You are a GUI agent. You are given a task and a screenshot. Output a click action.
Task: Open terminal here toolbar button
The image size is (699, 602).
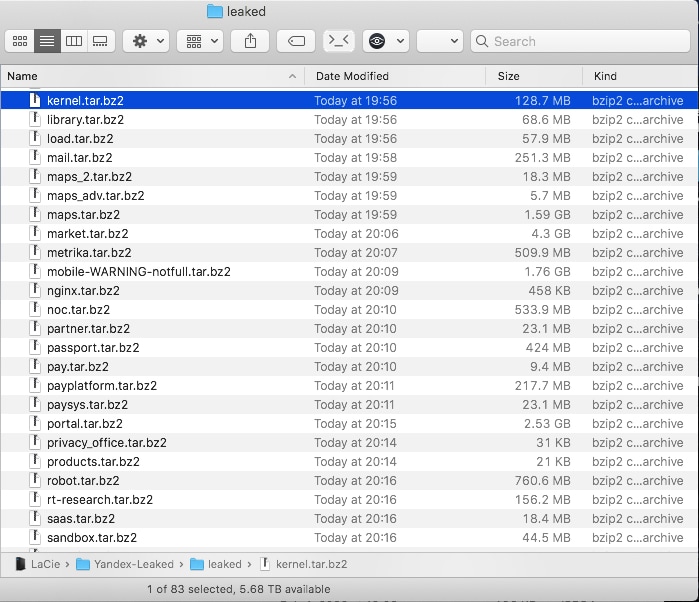coord(338,41)
